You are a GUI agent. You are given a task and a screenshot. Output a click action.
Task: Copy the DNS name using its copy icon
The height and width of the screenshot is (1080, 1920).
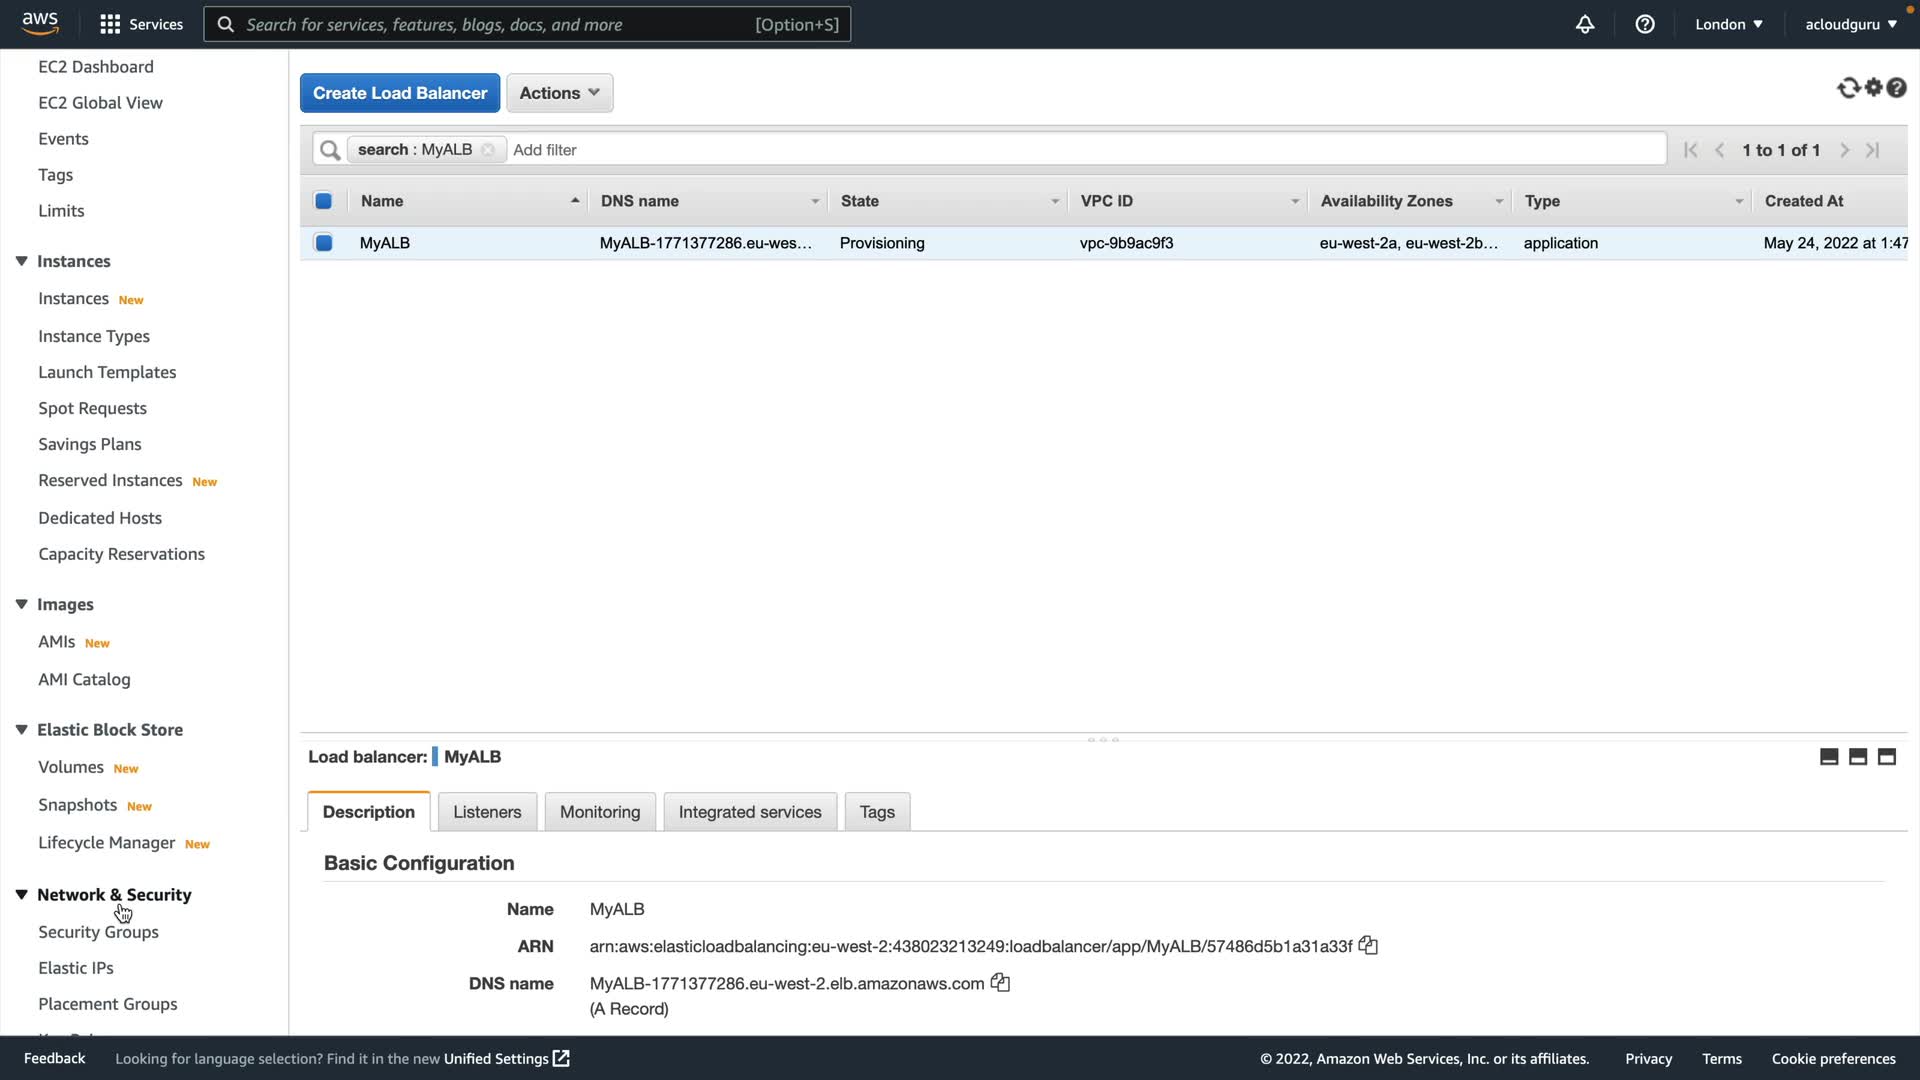tap(1000, 983)
